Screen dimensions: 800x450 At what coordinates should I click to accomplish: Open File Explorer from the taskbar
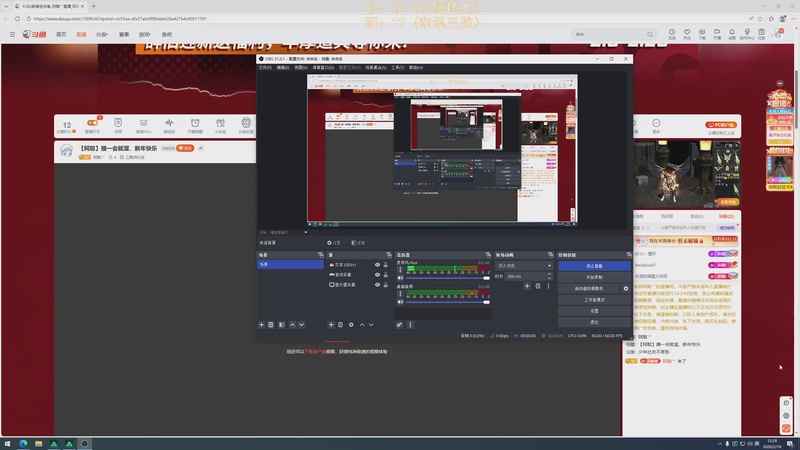click(x=38, y=443)
